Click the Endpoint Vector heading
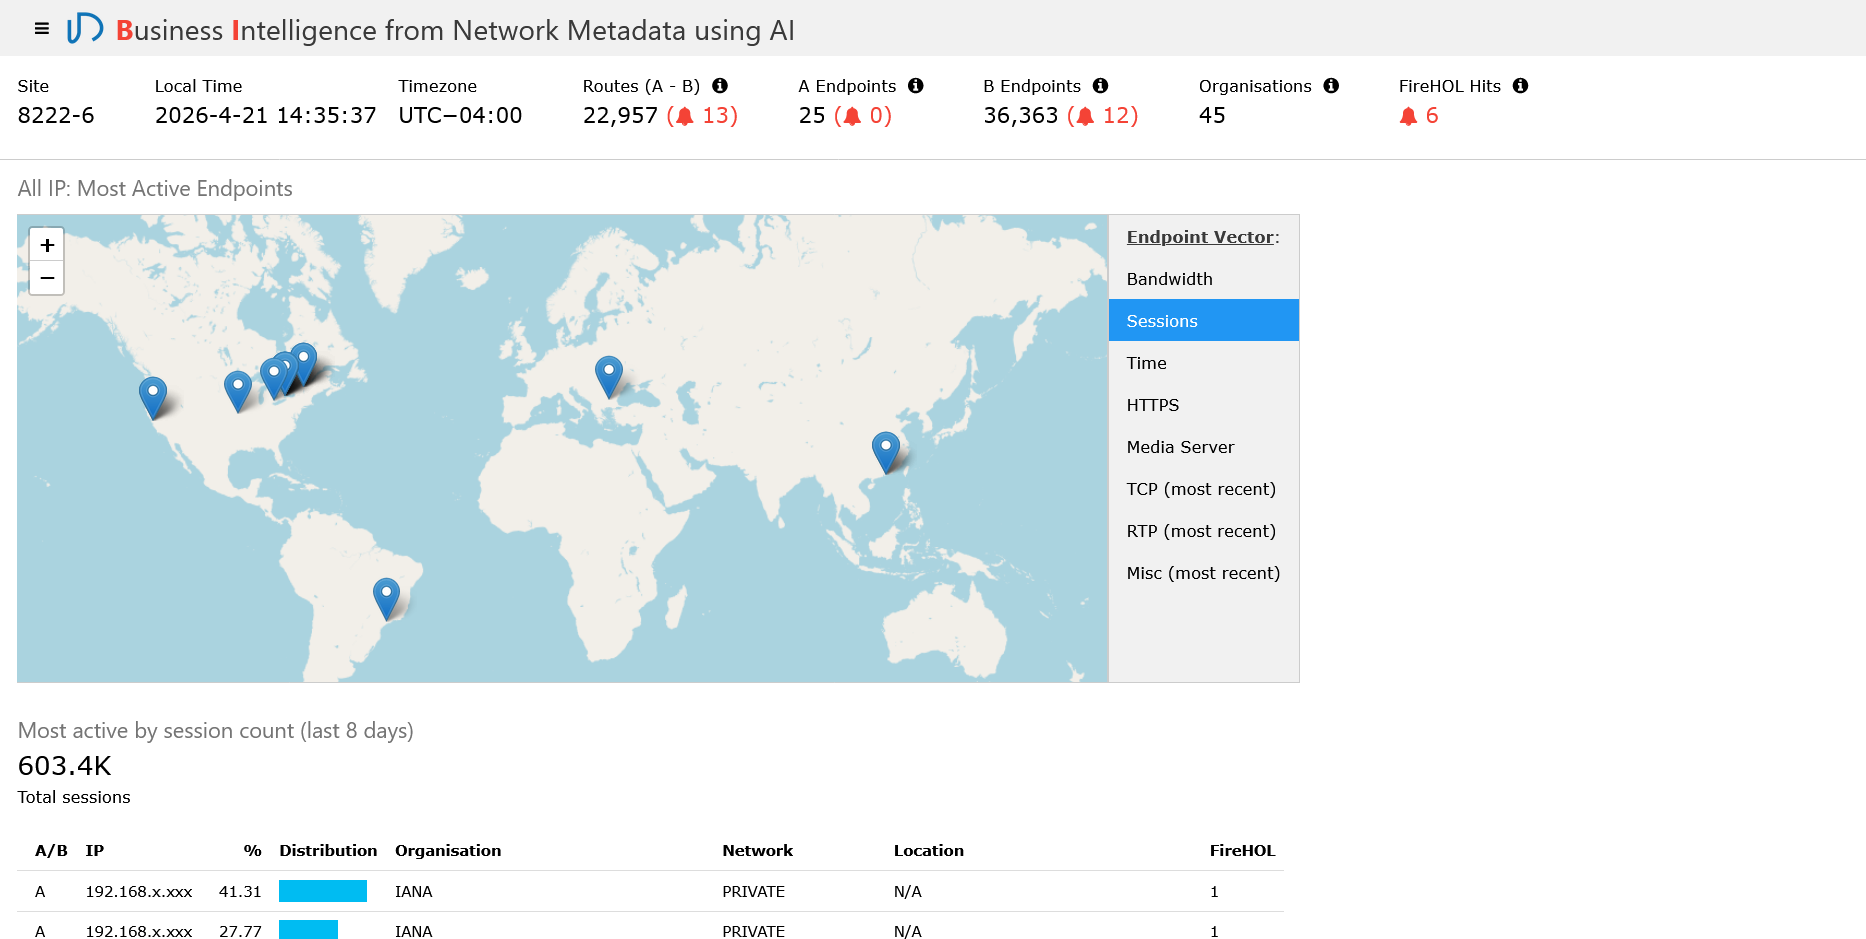Image resolution: width=1866 pixels, height=939 pixels. [1202, 237]
